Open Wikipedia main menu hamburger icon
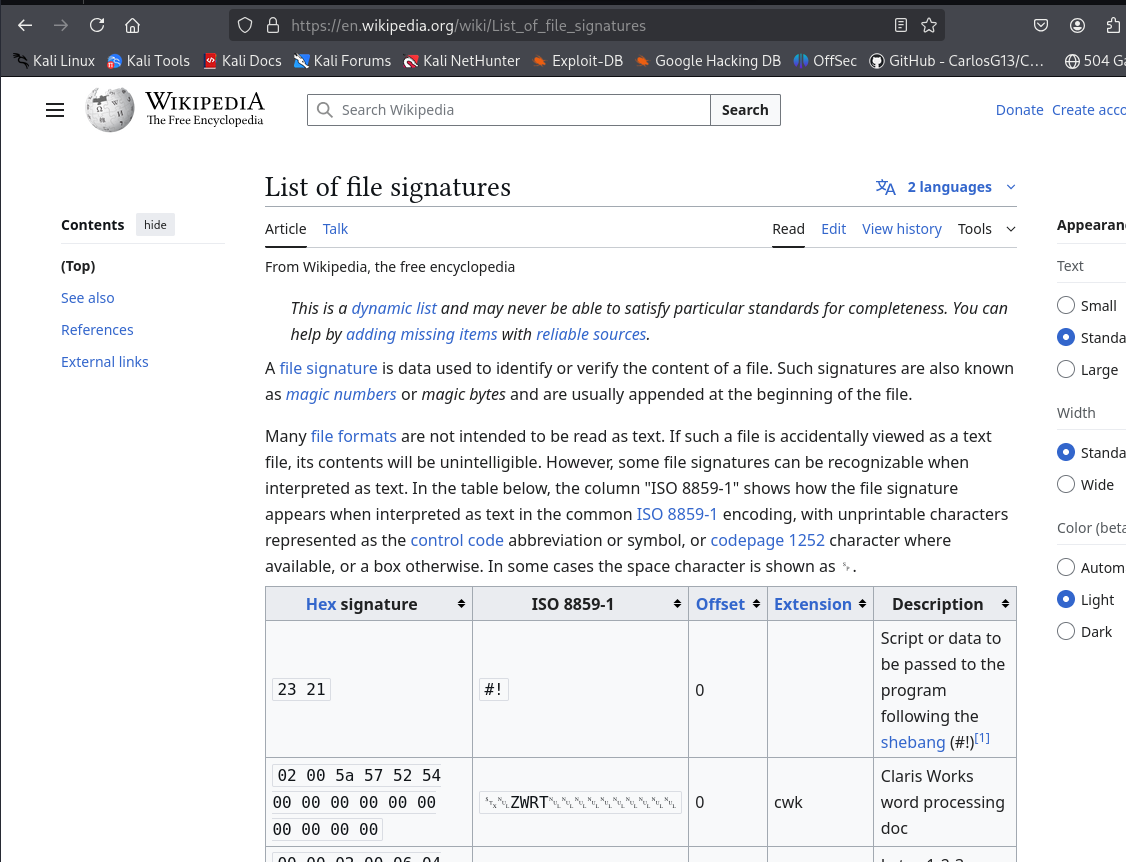Viewport: 1126px width, 862px height. click(55, 110)
